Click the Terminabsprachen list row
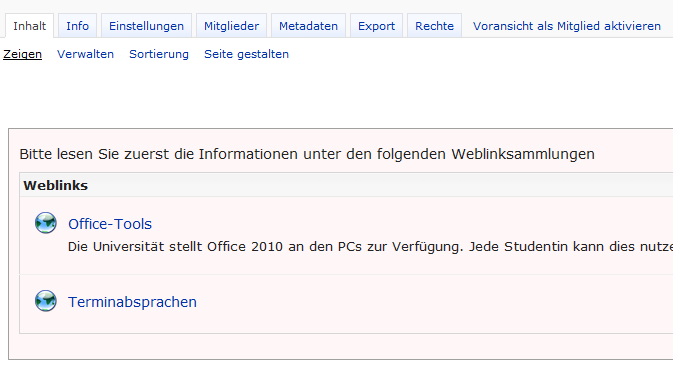The height and width of the screenshot is (376, 673). pos(346,304)
